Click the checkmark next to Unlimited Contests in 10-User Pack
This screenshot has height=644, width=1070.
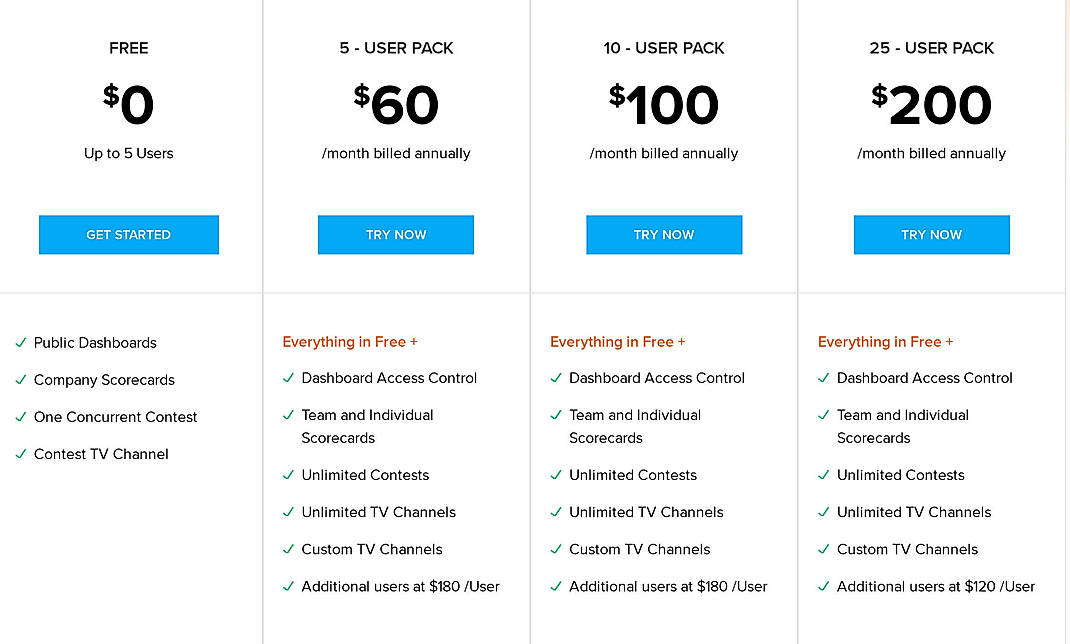pyautogui.click(x=556, y=475)
